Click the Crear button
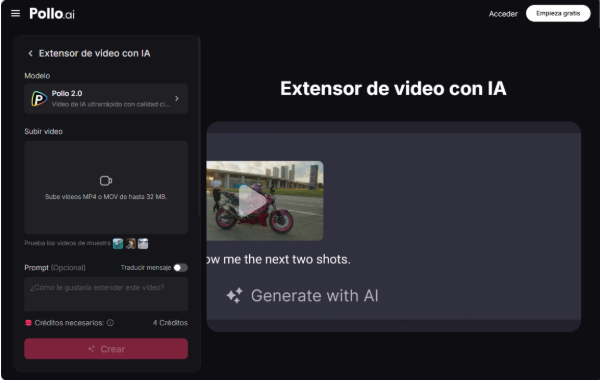 pos(106,349)
